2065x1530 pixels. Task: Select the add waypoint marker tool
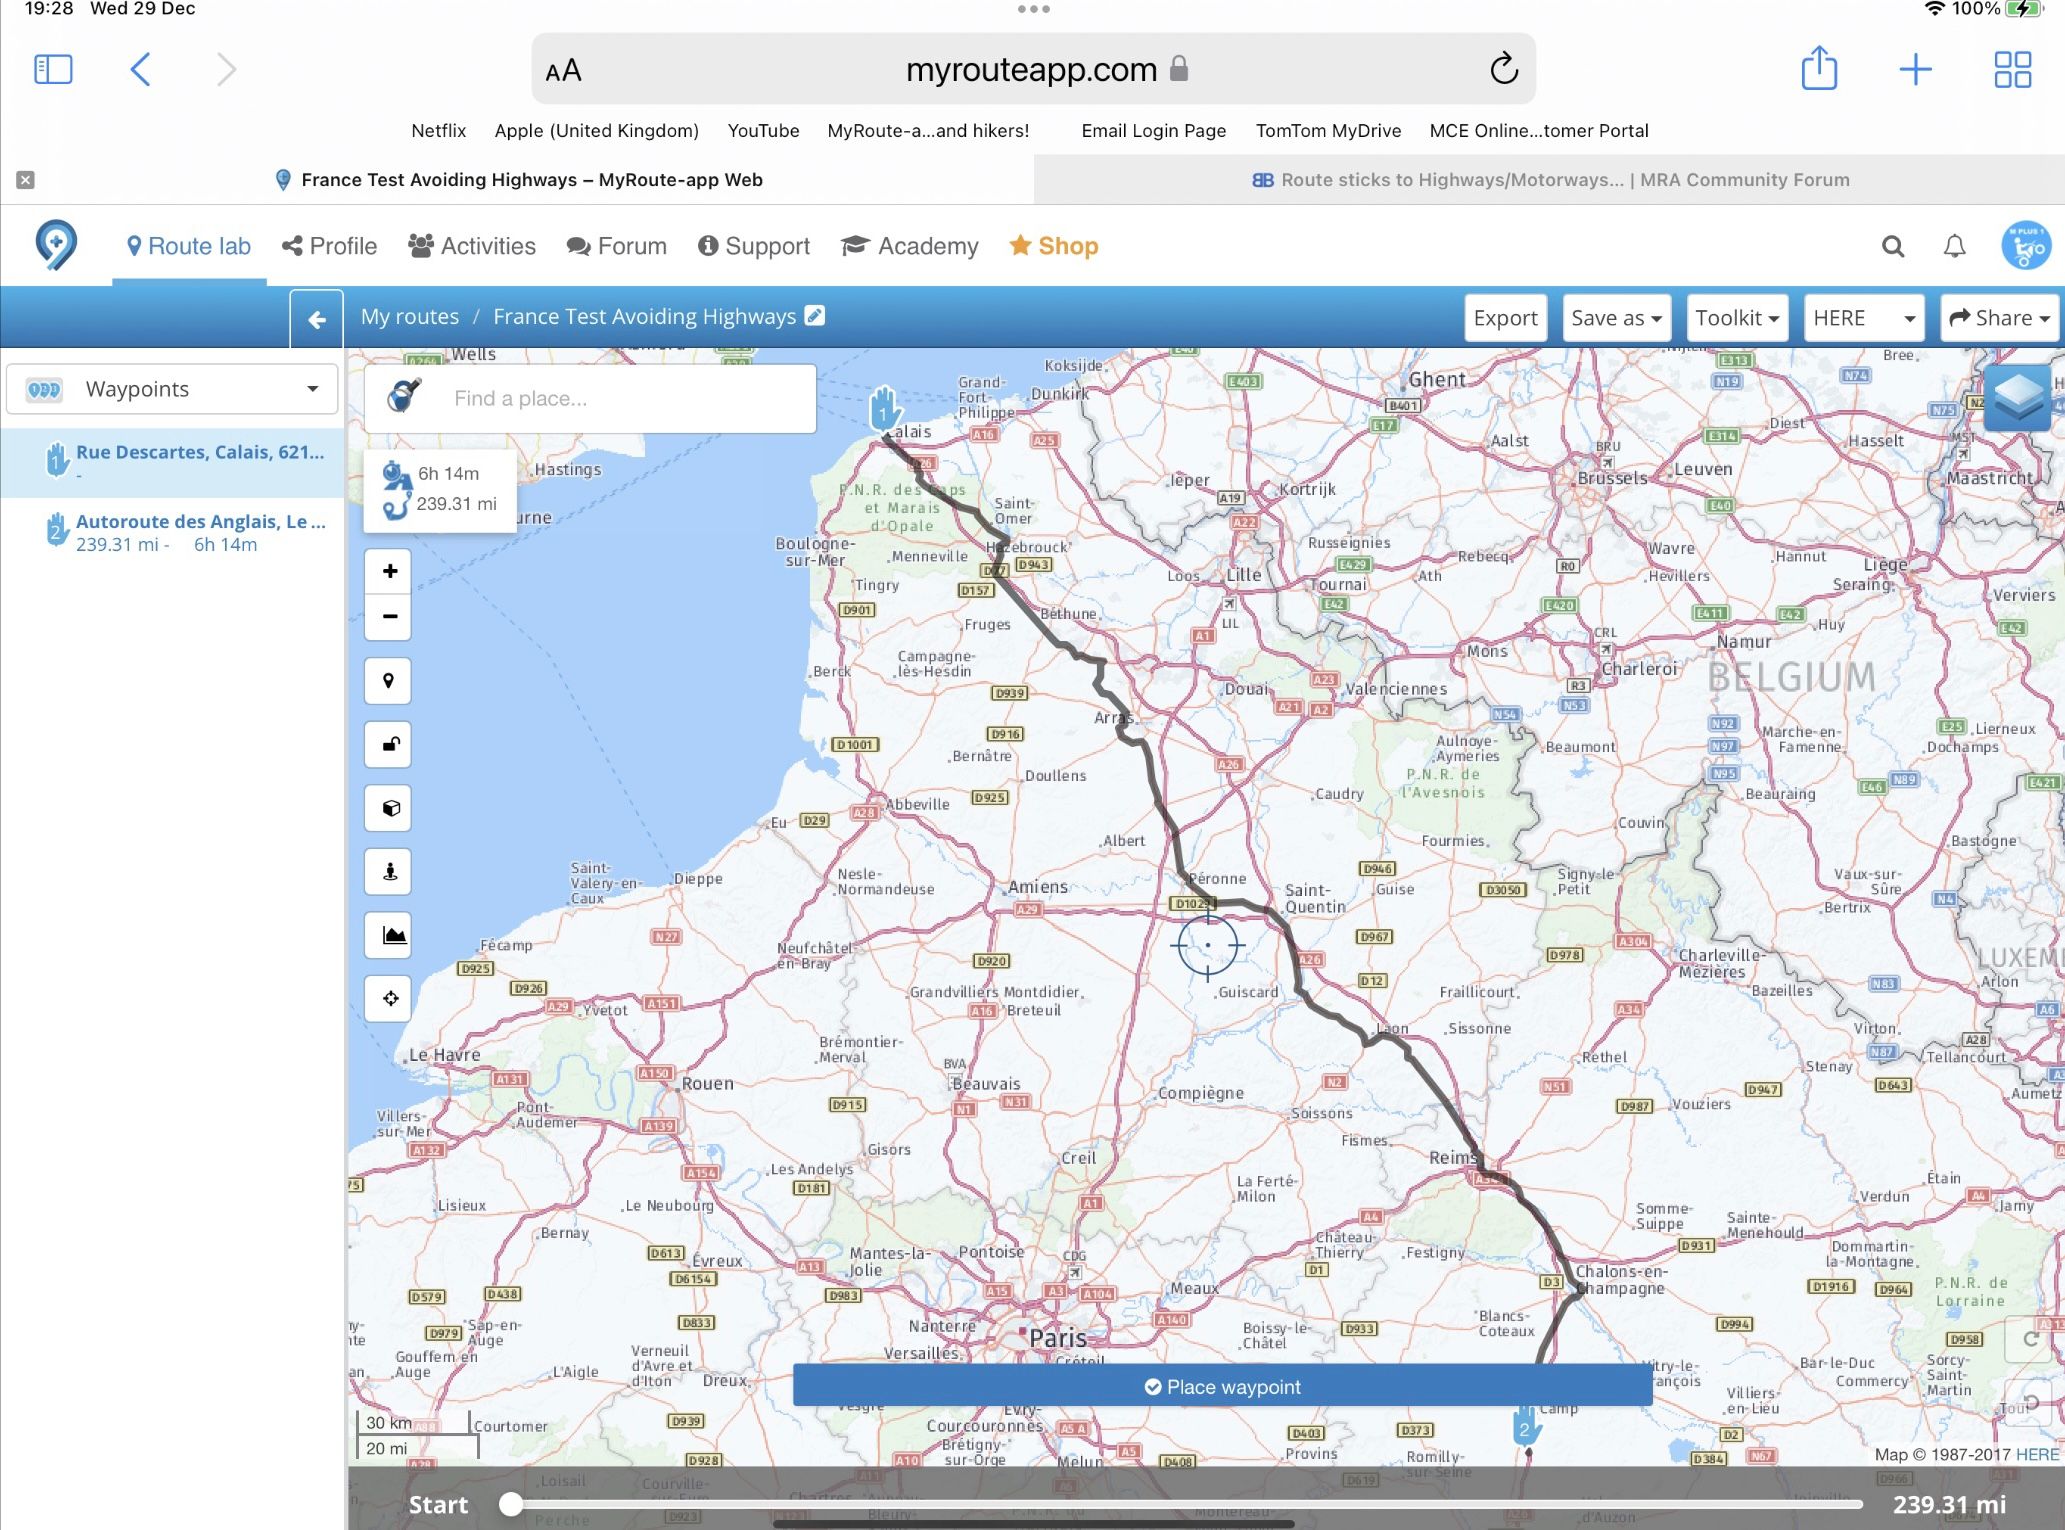point(389,682)
